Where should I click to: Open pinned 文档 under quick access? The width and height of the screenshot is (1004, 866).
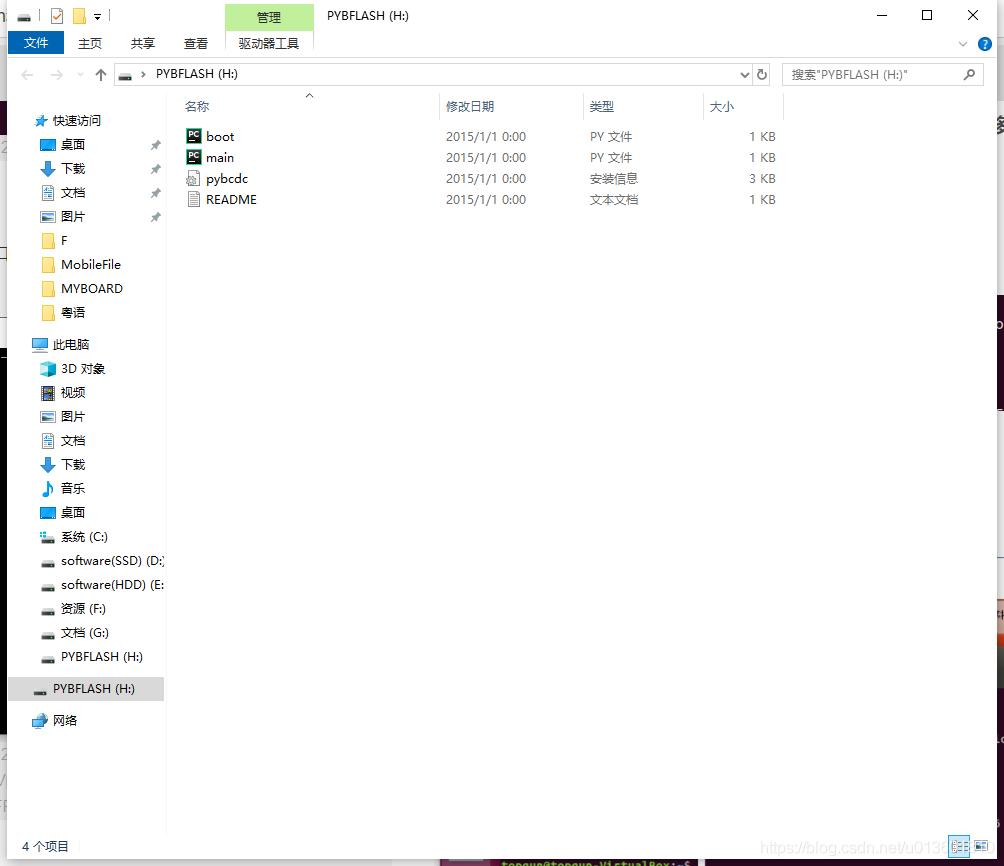(x=73, y=193)
